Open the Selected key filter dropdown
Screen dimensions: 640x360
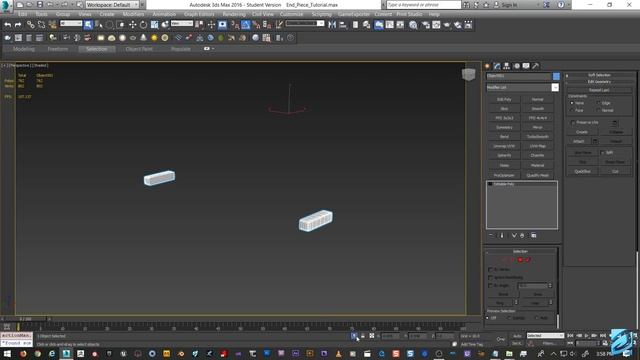click(545, 336)
